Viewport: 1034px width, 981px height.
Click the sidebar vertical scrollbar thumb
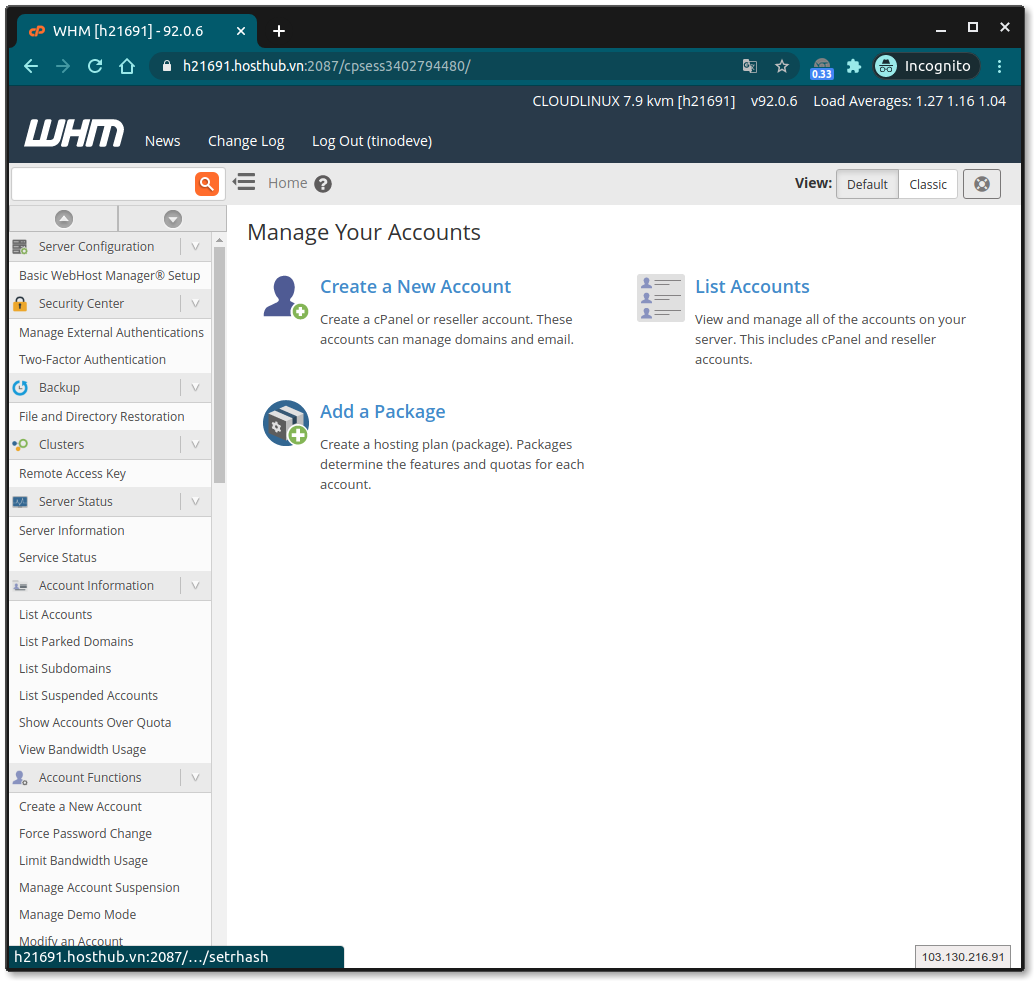(x=220, y=365)
